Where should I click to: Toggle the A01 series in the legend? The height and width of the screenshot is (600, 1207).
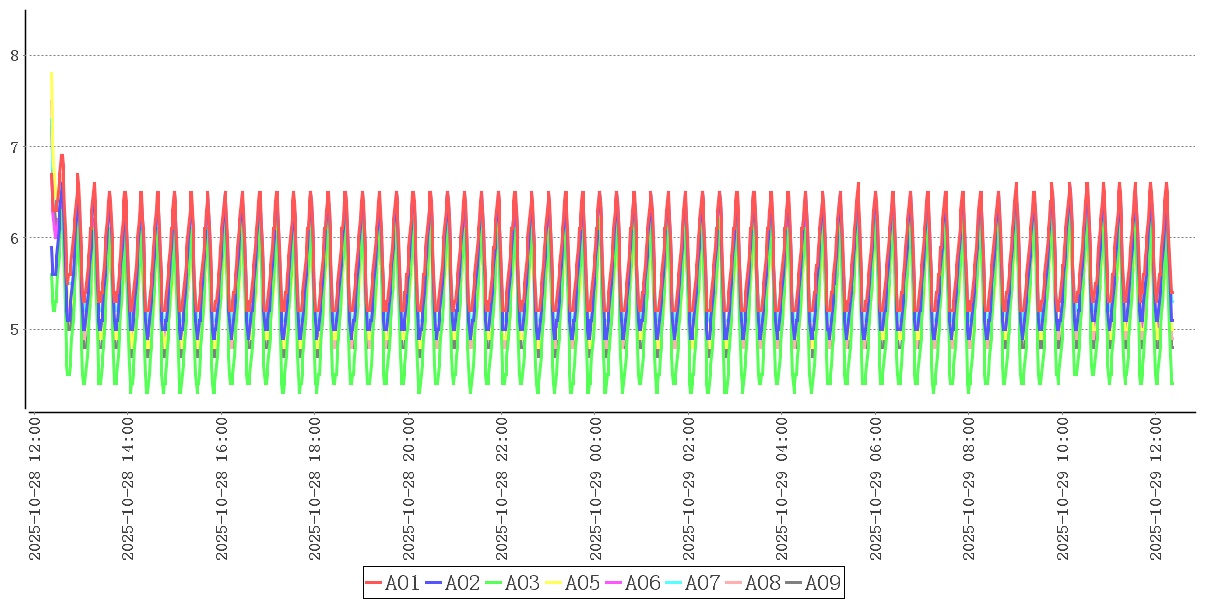pyautogui.click(x=392, y=583)
